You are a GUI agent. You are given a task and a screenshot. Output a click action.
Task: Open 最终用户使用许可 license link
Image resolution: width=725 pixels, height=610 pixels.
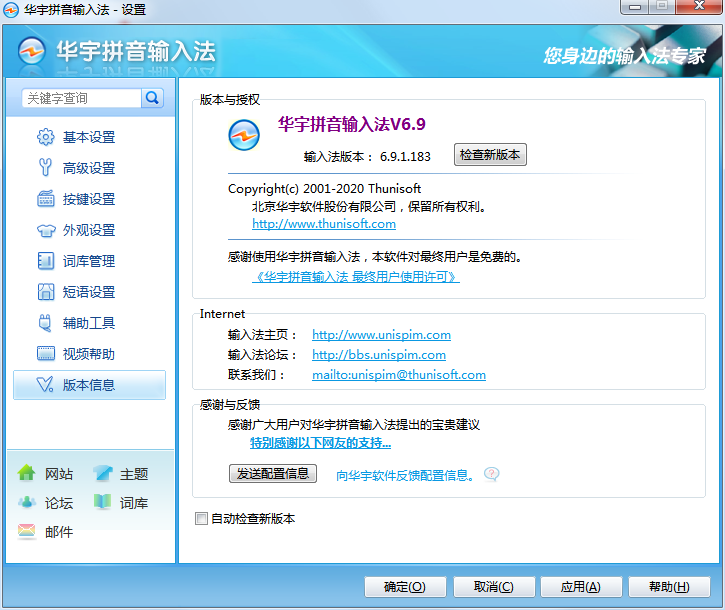356,277
